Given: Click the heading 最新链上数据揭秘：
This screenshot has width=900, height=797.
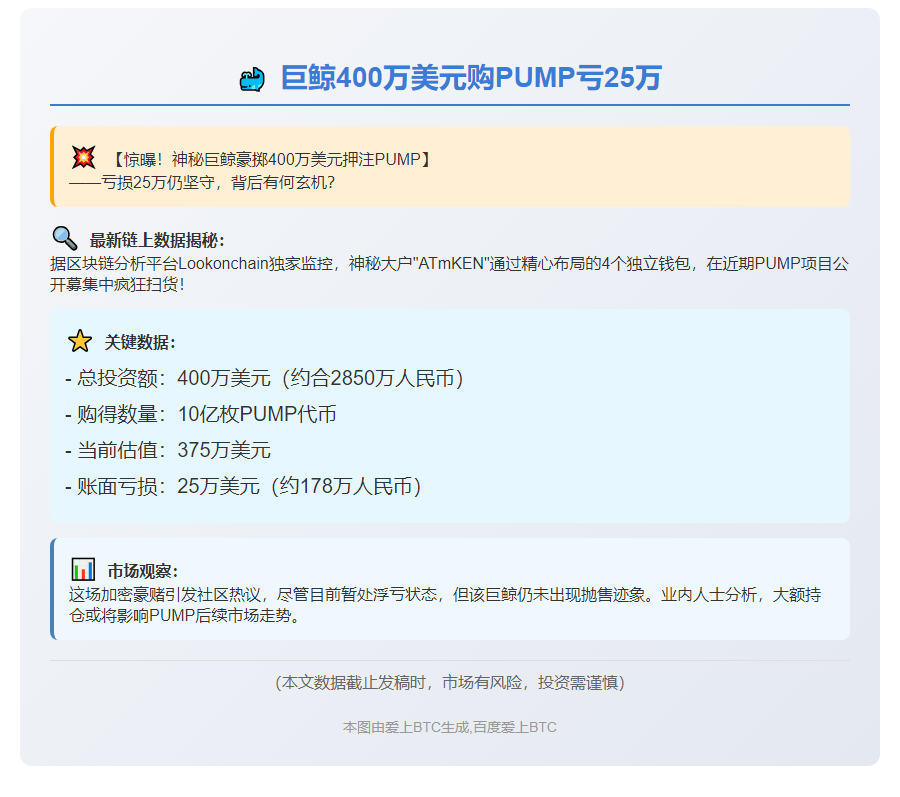Looking at the screenshot, I should tap(157, 240).
